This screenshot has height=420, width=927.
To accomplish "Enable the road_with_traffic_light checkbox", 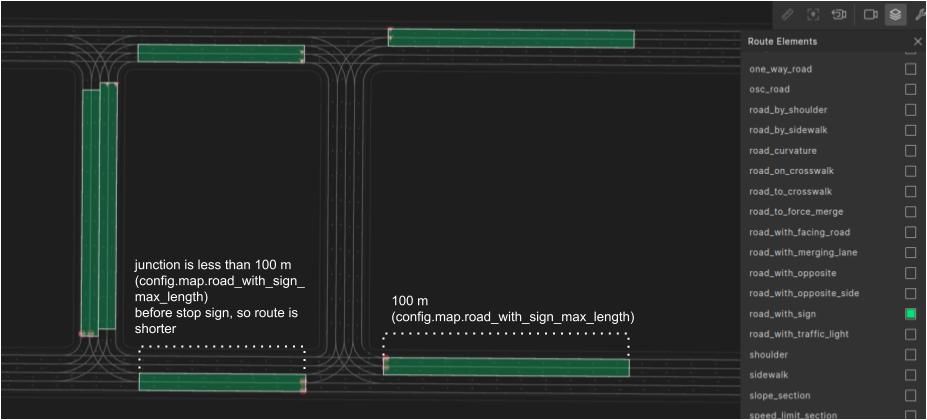I will point(910,334).
